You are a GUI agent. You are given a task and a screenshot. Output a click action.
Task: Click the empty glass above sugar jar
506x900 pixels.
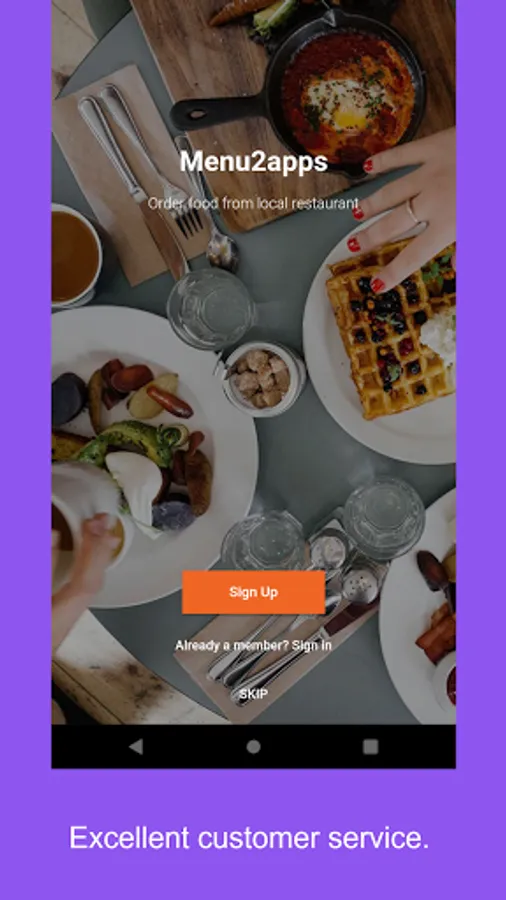[x=211, y=310]
